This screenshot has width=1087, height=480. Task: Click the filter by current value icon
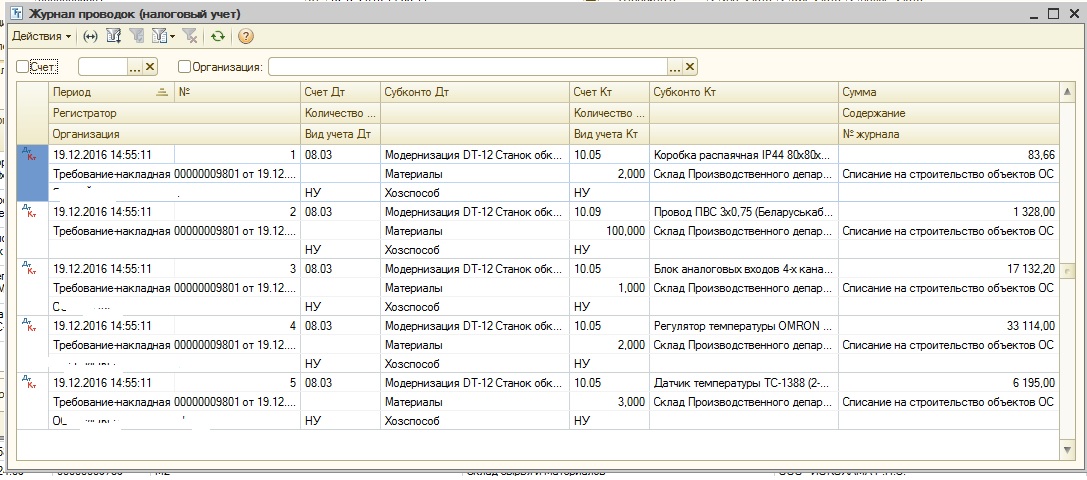(137, 36)
